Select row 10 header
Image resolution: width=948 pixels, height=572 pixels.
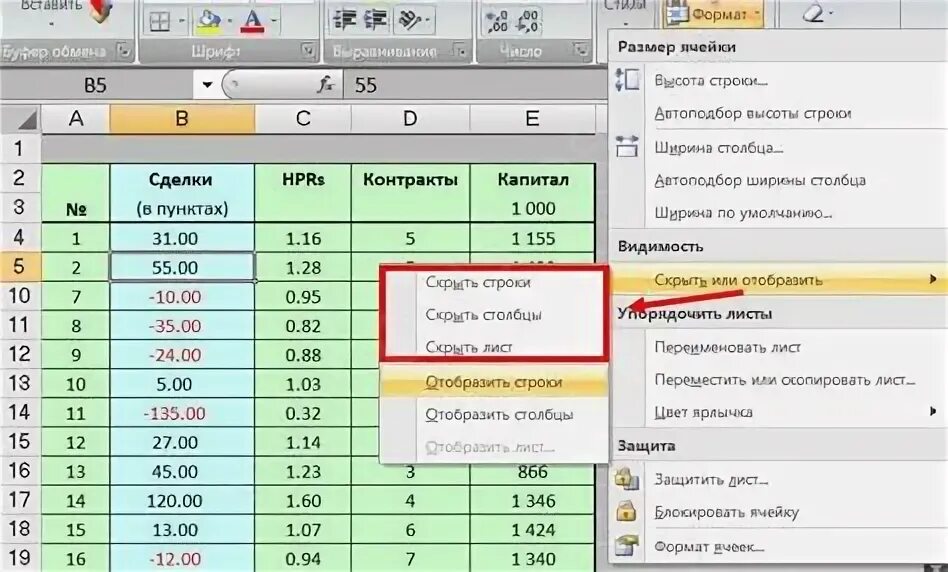click(20, 296)
